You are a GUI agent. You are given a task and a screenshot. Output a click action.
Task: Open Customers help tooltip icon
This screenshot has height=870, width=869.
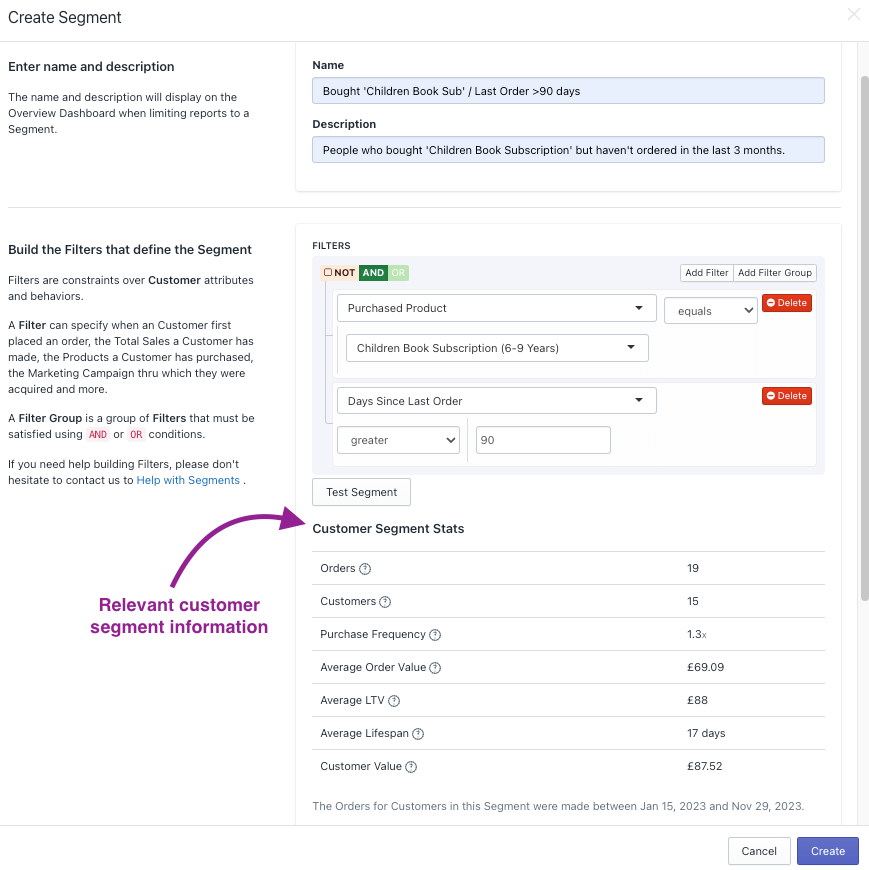pyautogui.click(x=385, y=602)
